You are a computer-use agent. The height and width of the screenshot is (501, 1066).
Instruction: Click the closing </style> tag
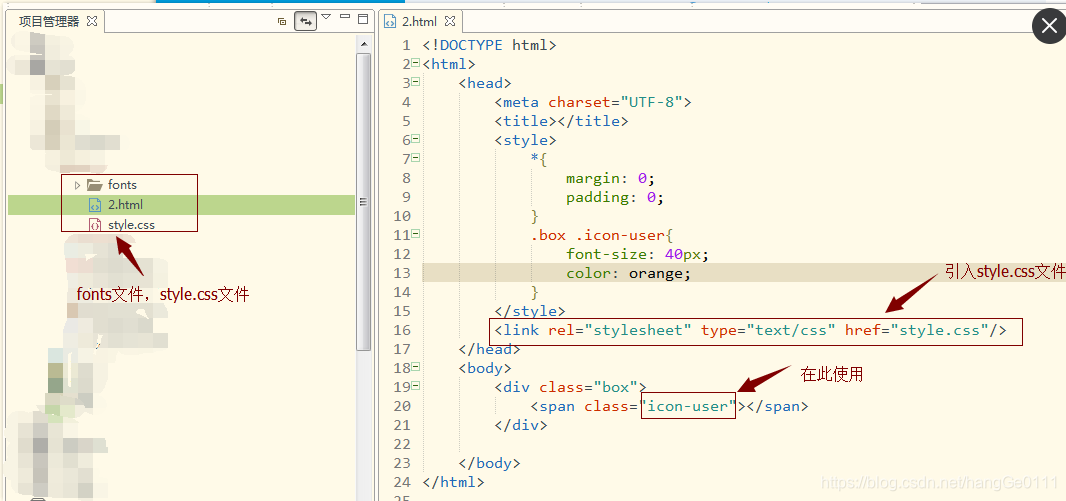[530, 311]
